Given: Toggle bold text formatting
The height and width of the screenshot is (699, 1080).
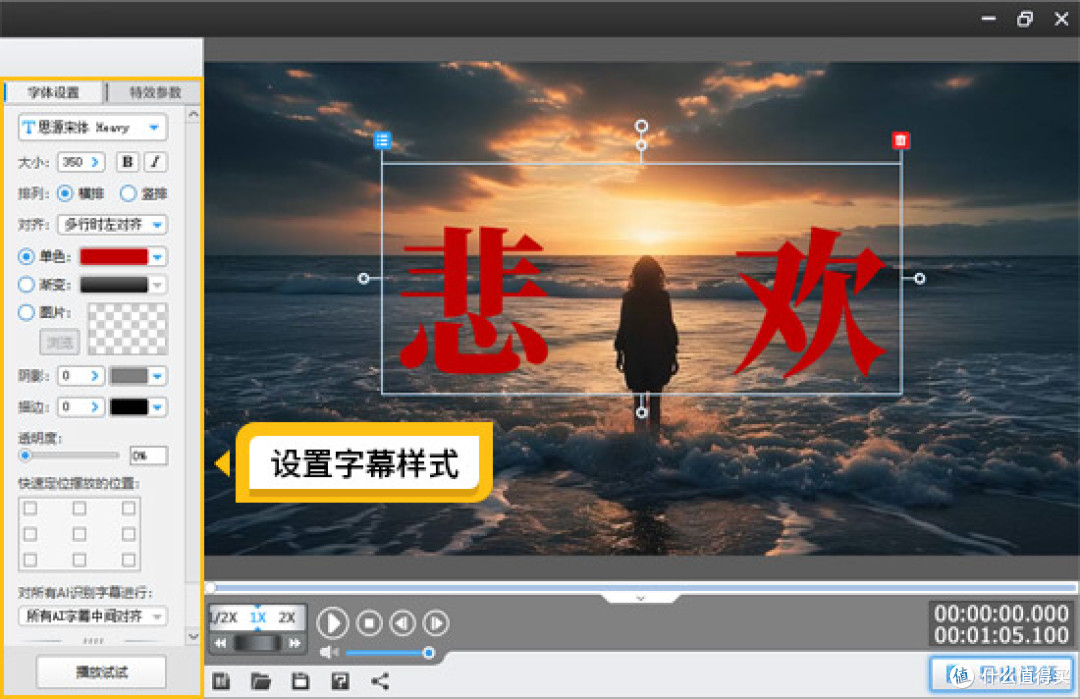Looking at the screenshot, I should point(127,162).
